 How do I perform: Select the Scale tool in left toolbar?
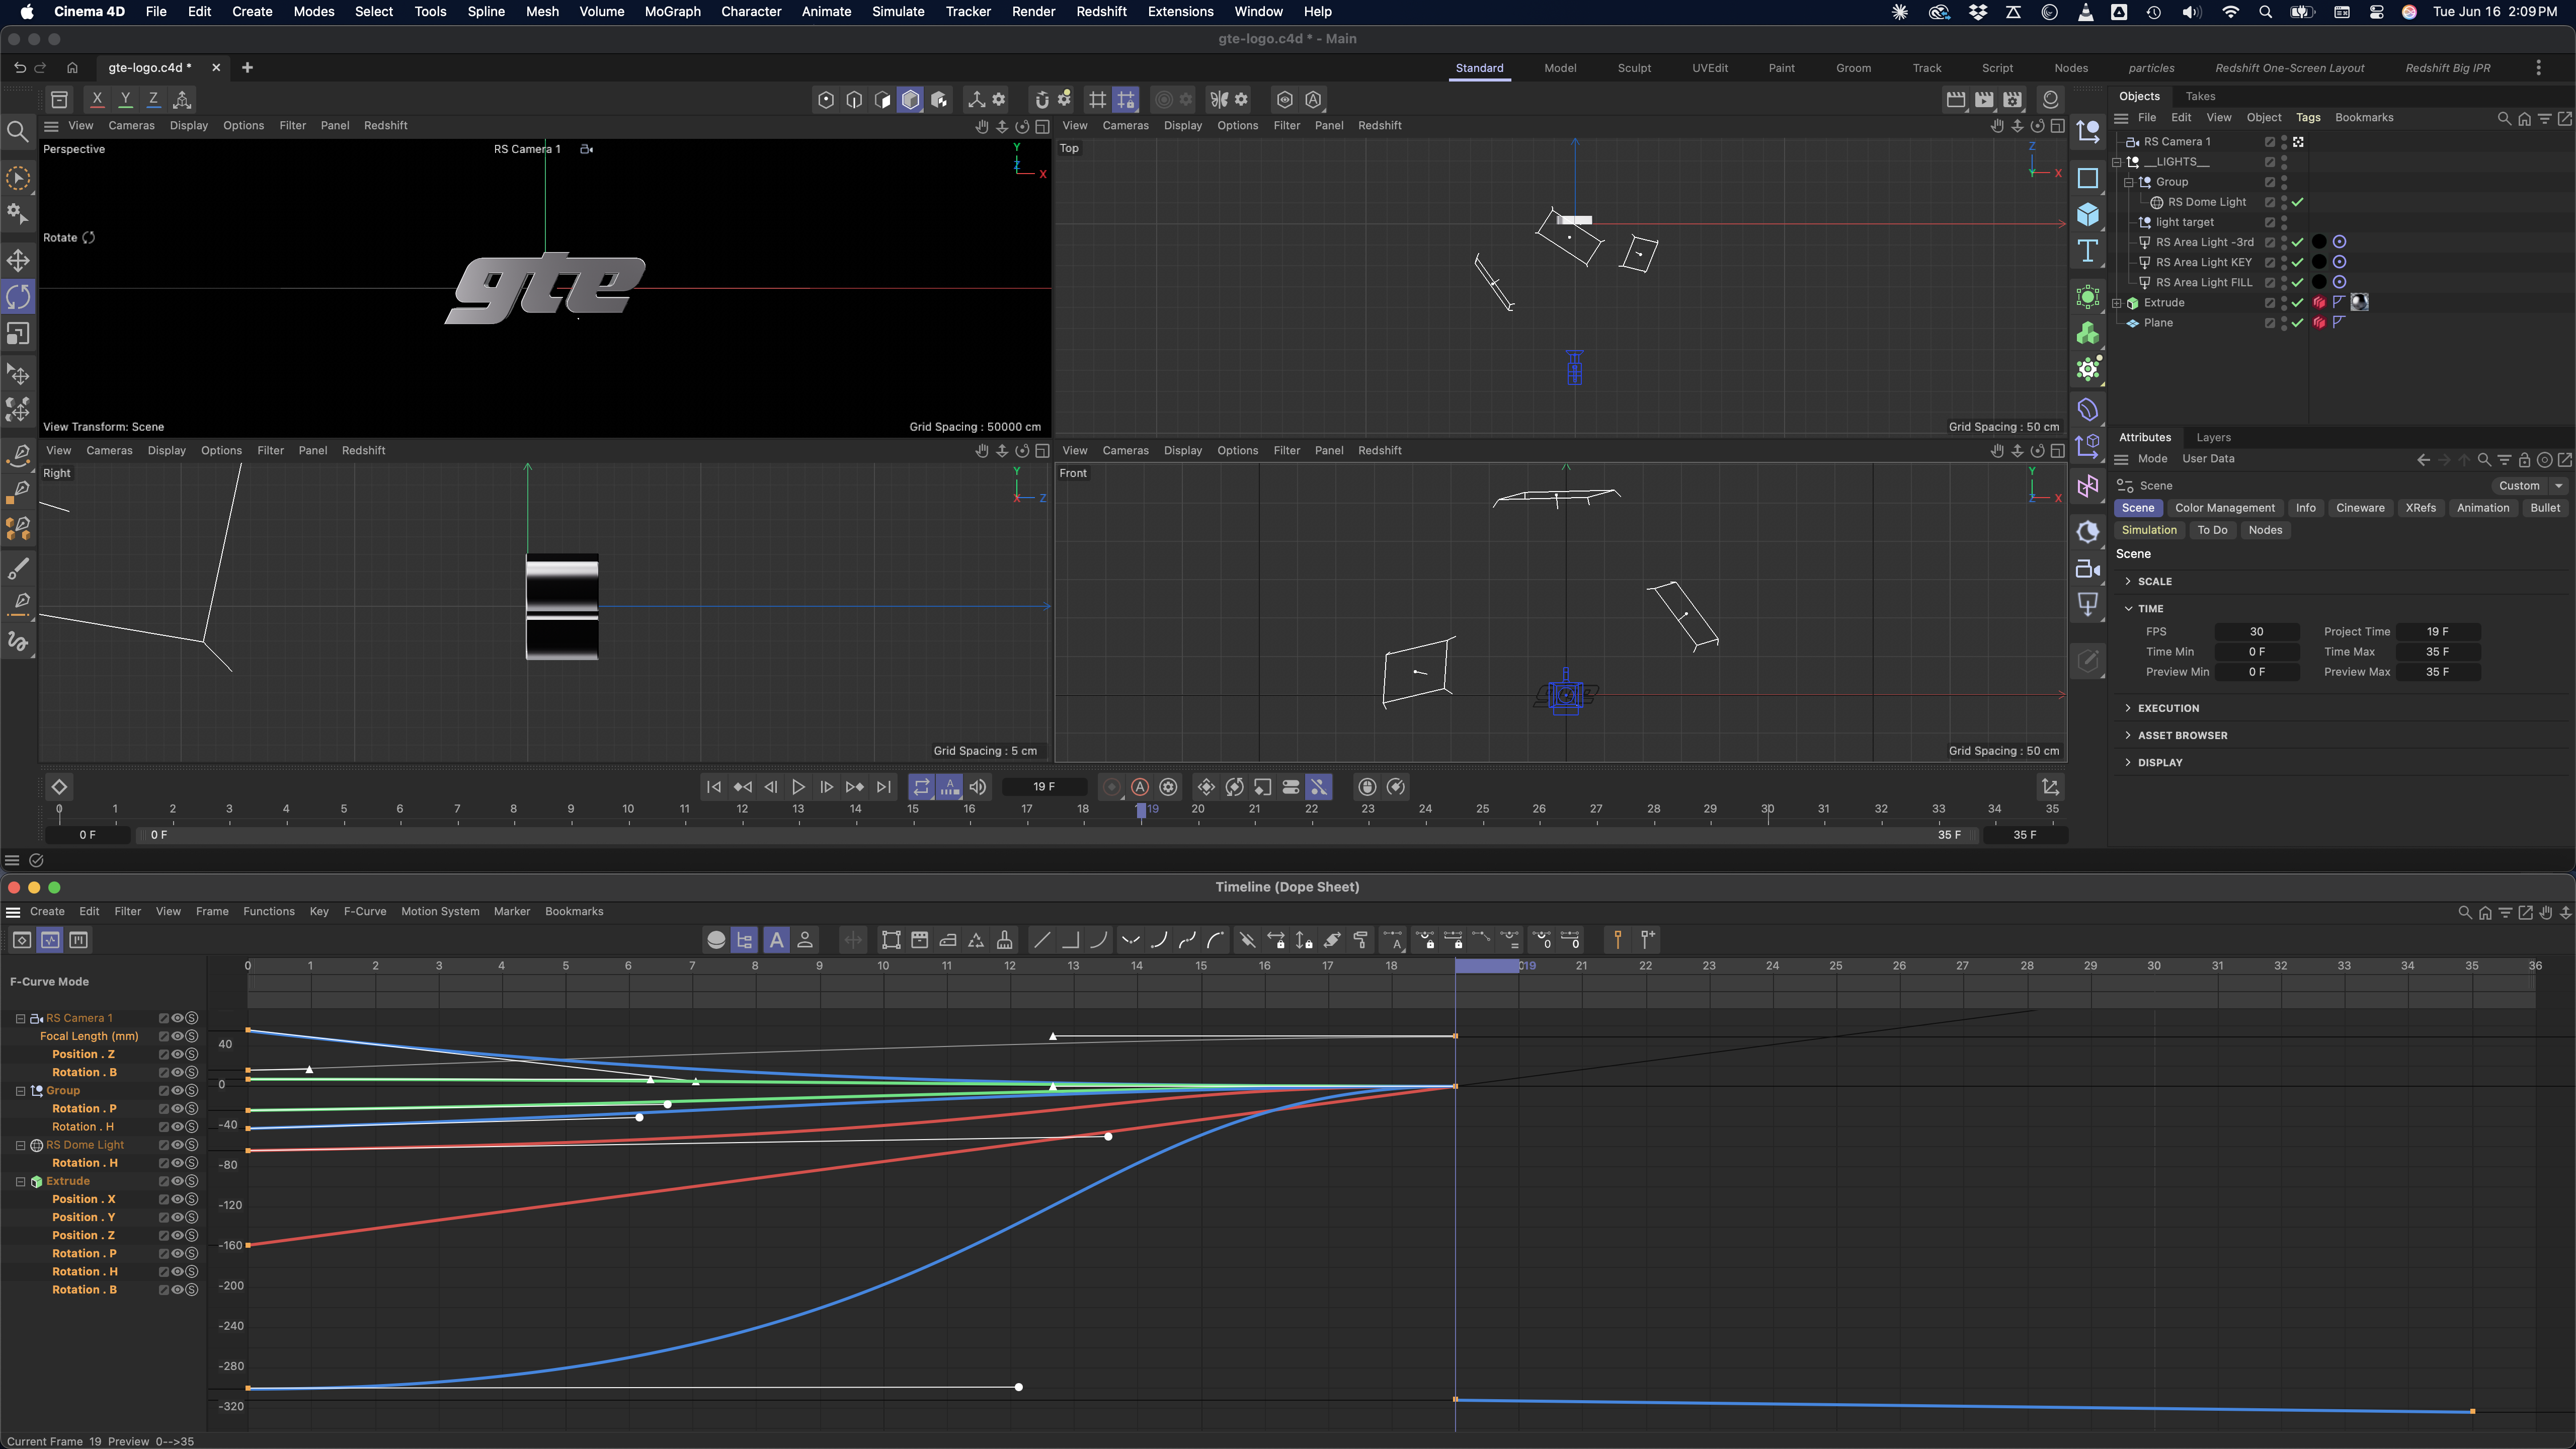18,334
